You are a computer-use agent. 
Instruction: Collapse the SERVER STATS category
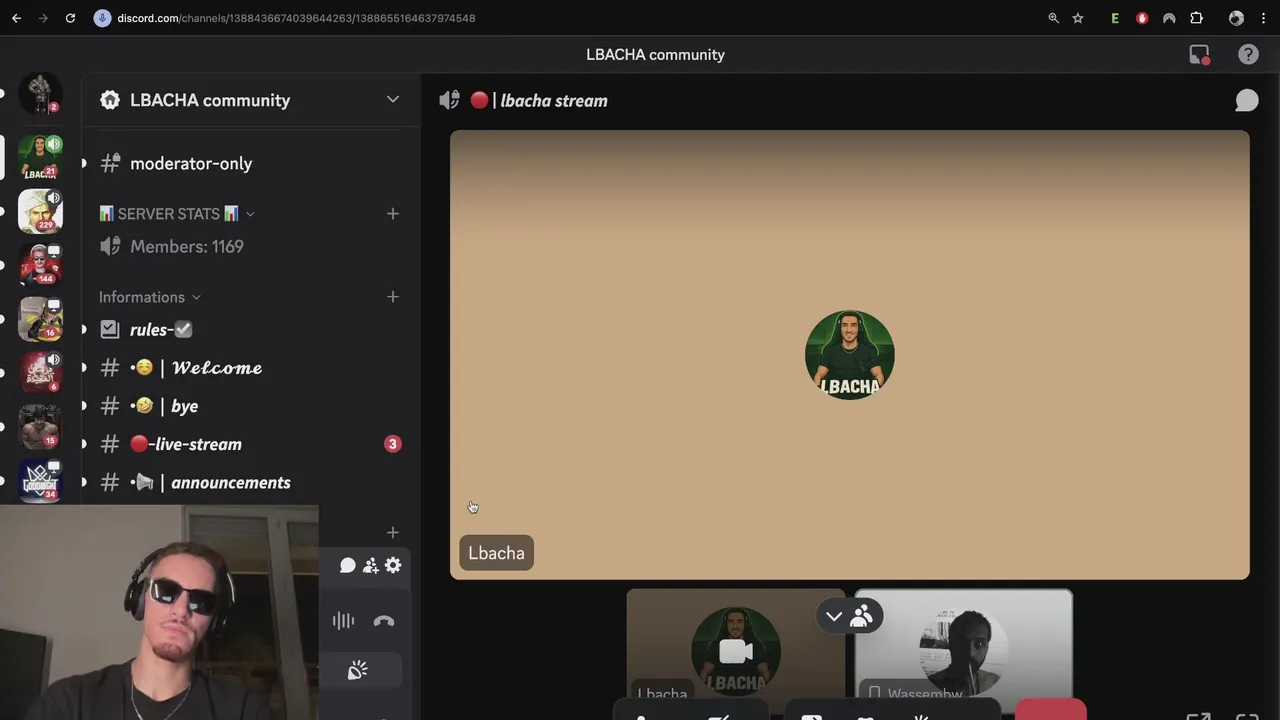[x=176, y=214]
